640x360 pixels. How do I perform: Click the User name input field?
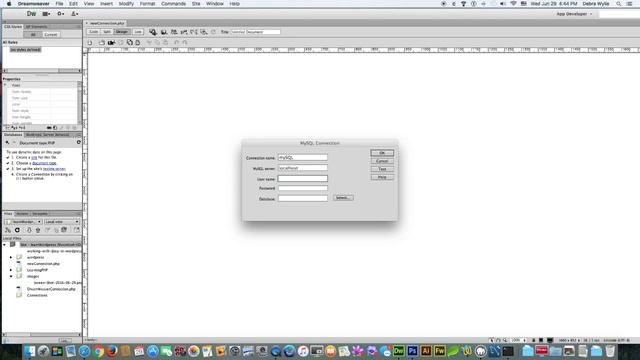click(302, 178)
